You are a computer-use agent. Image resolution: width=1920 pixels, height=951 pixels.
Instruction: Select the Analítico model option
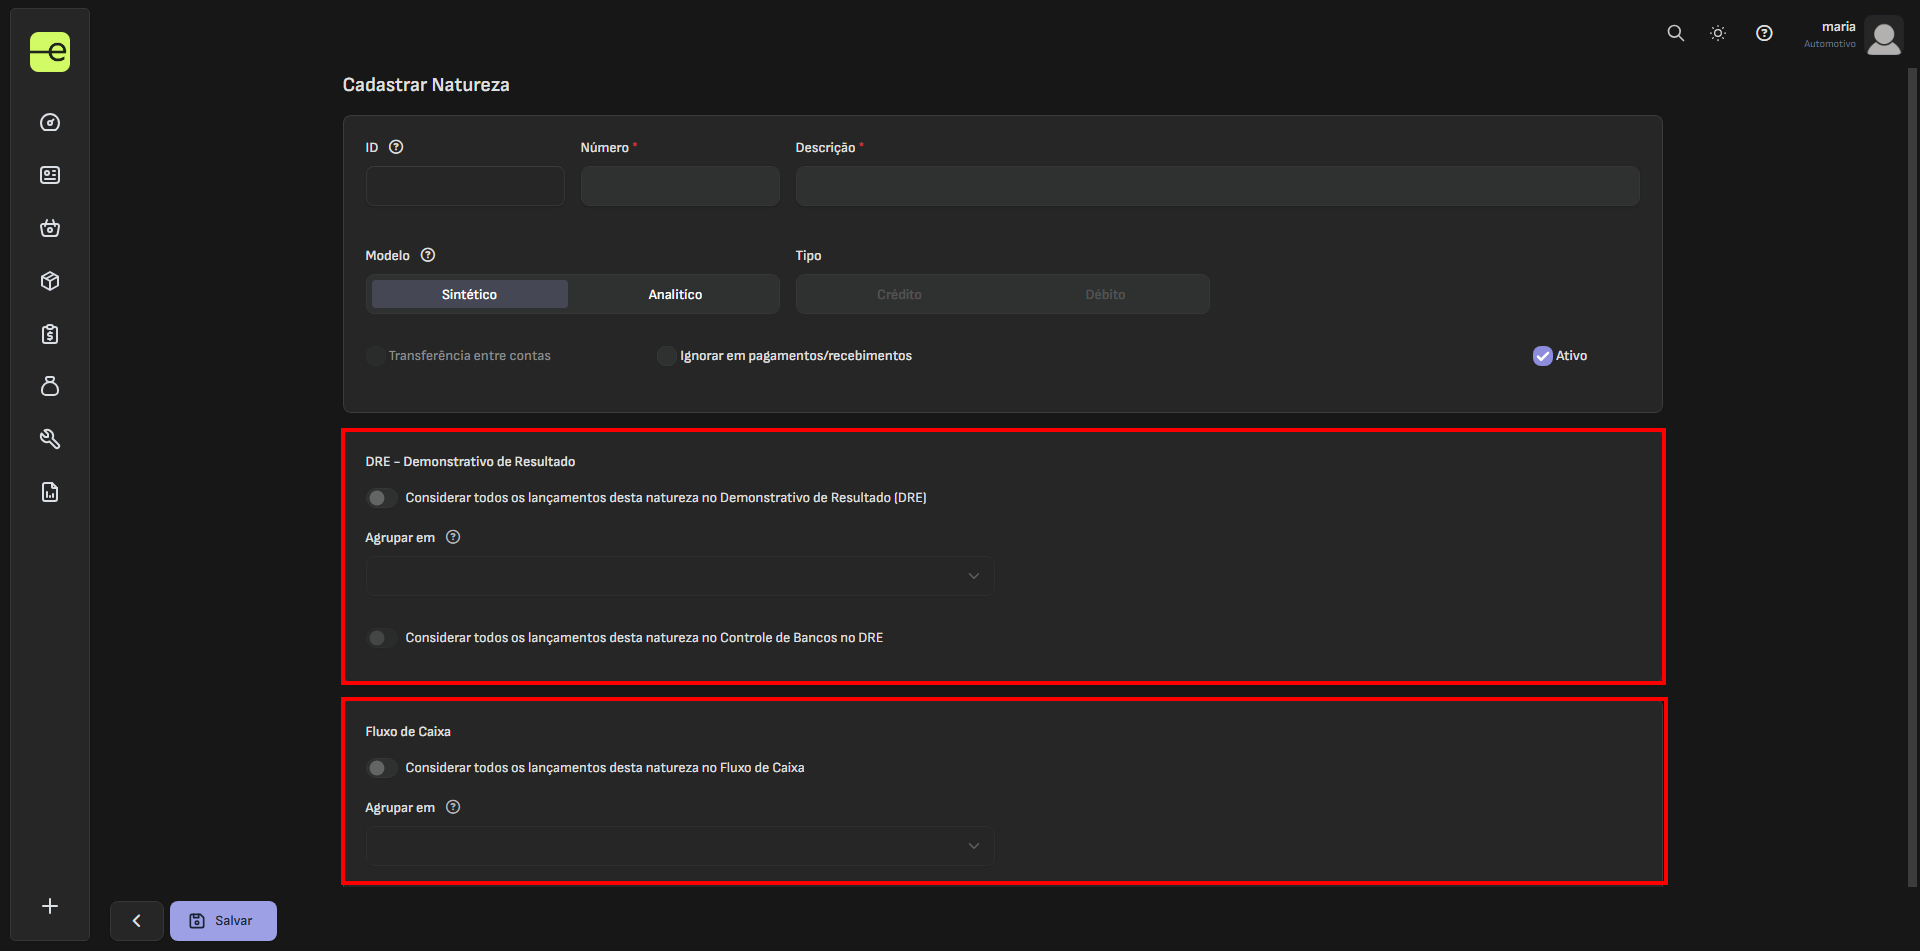point(675,294)
